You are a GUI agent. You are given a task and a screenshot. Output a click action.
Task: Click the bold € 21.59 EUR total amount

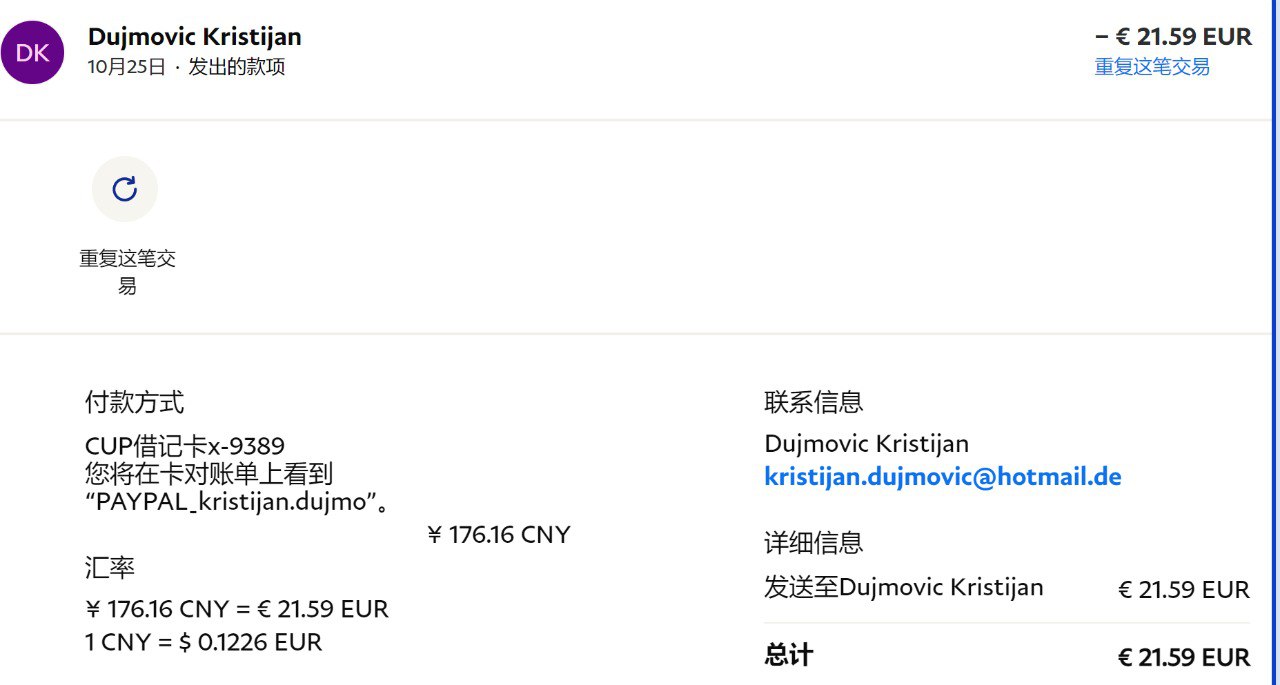tap(1183, 658)
